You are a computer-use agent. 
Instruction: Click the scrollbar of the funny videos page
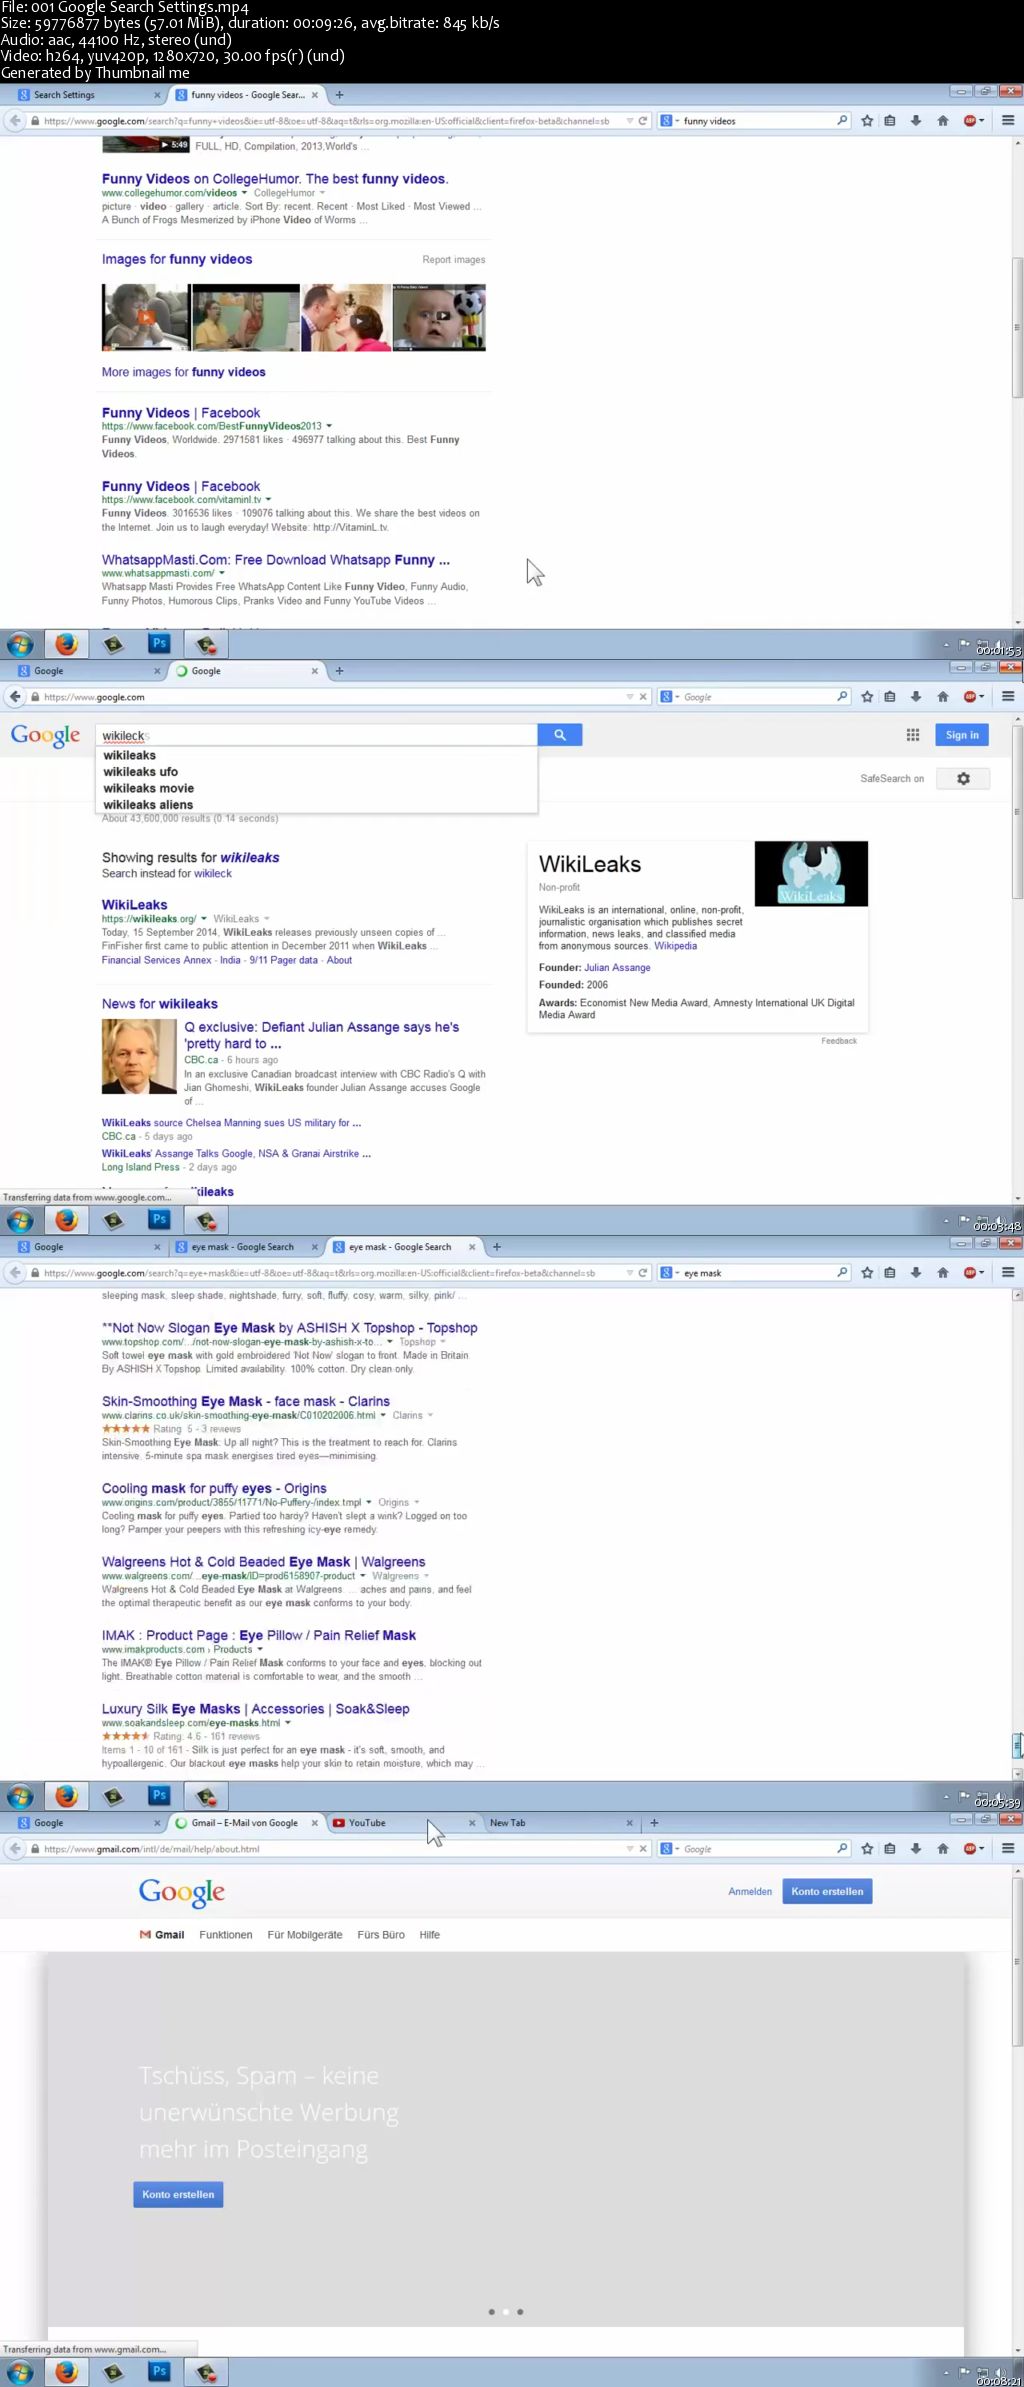(x=1018, y=329)
